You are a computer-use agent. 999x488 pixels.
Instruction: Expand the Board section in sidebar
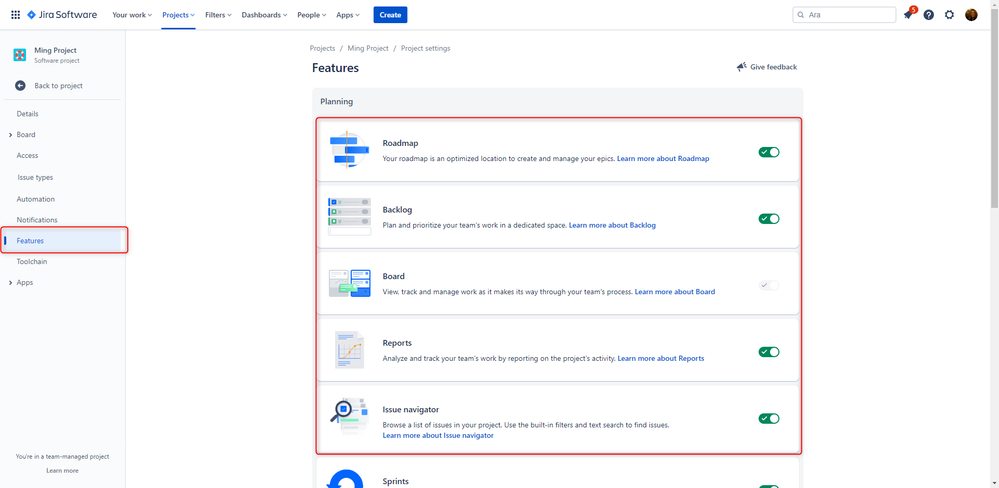(11, 135)
